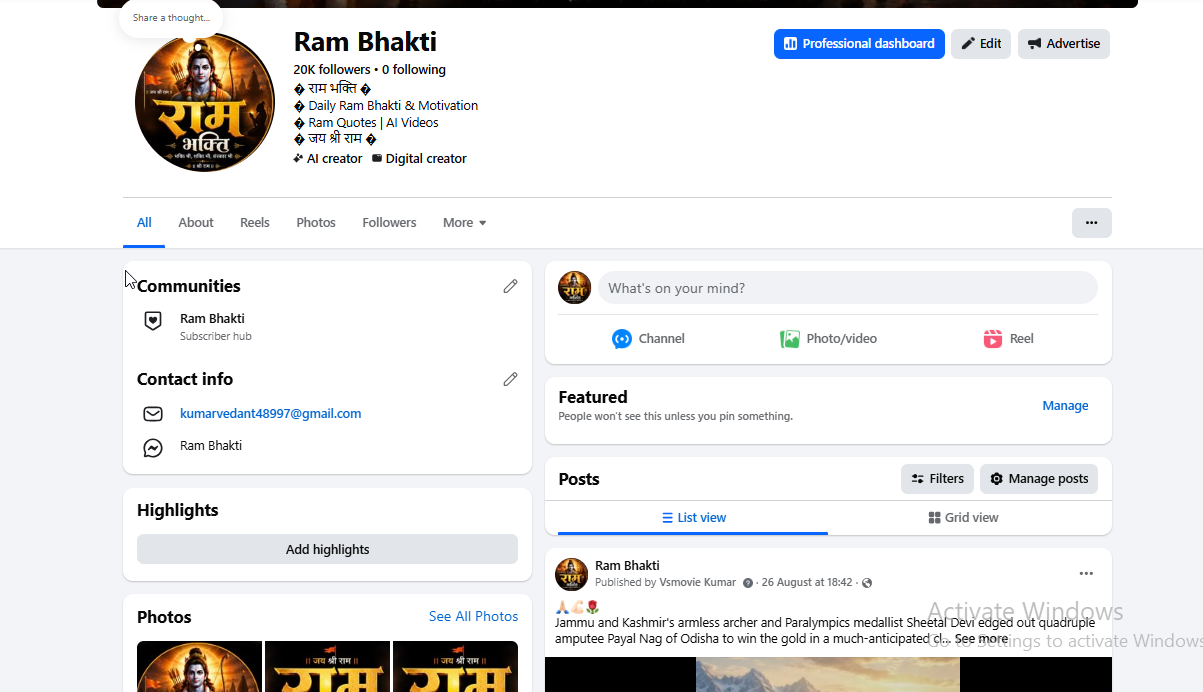Switch to Grid view tab

tap(963, 518)
